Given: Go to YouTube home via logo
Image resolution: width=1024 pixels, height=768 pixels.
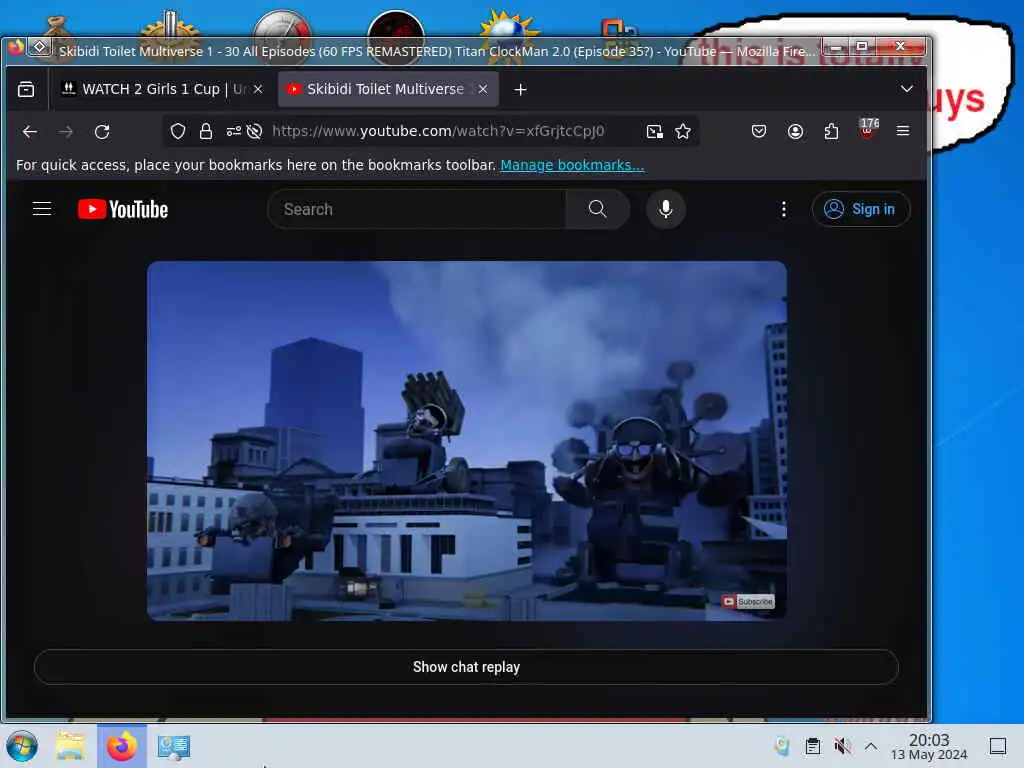Looking at the screenshot, I should (123, 209).
